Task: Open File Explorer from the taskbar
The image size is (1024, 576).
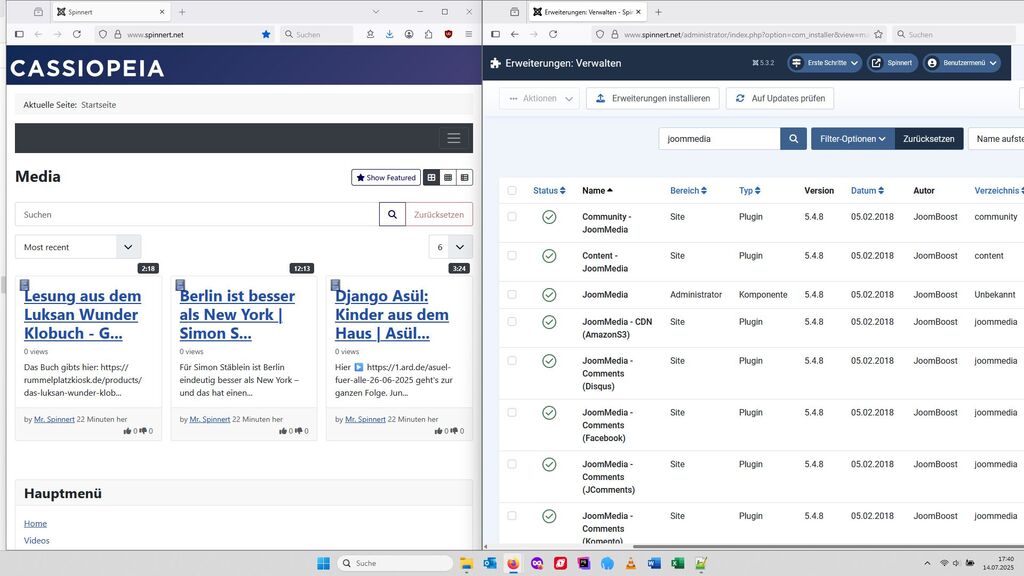Action: [466, 563]
